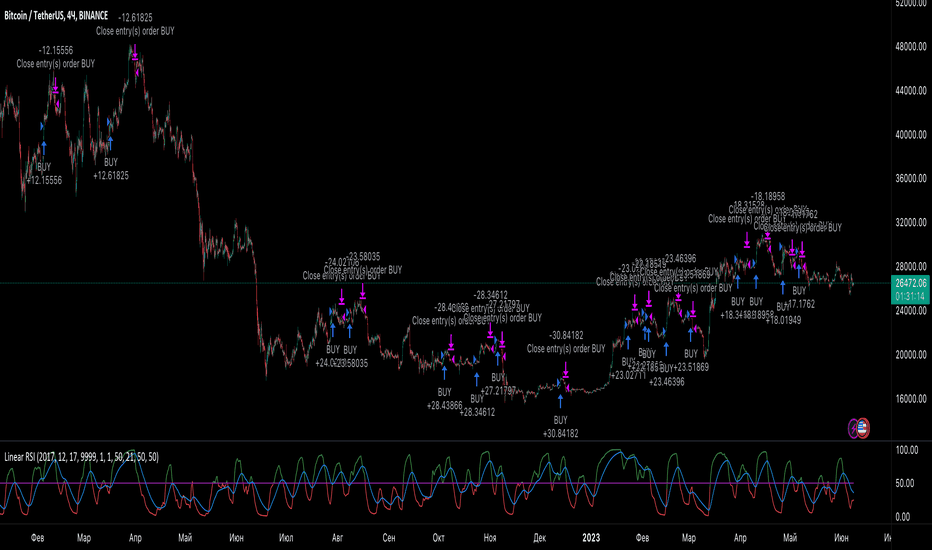
Task: Click the bar countdown 01:31:14
Action: pyautogui.click(x=910, y=296)
